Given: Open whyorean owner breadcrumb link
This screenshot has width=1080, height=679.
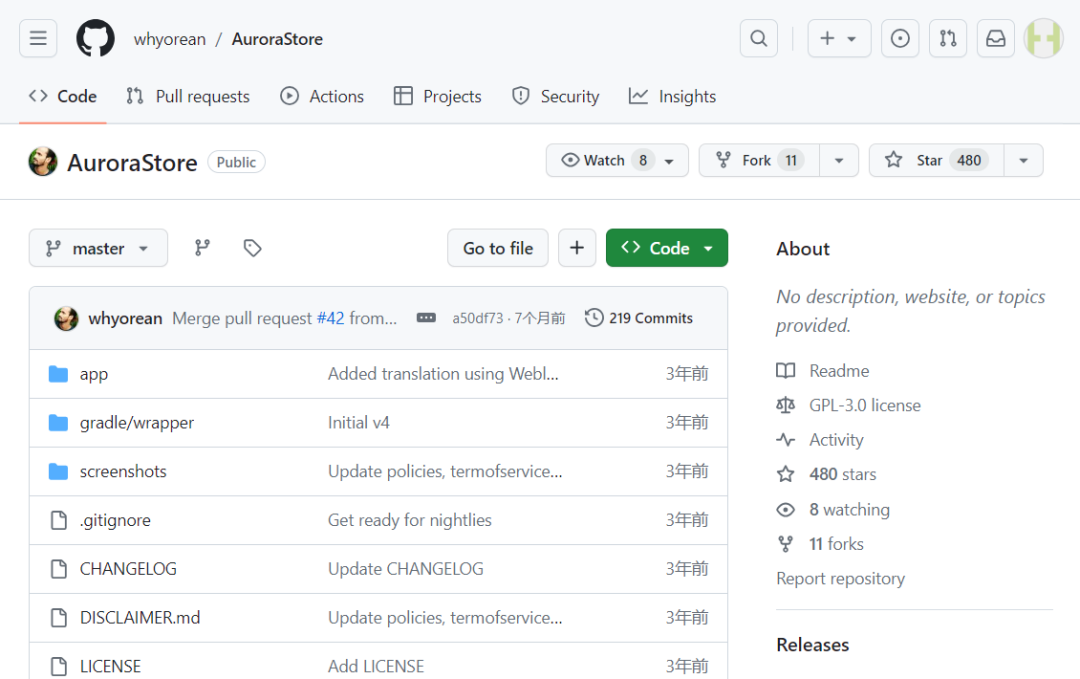Looking at the screenshot, I should point(169,39).
